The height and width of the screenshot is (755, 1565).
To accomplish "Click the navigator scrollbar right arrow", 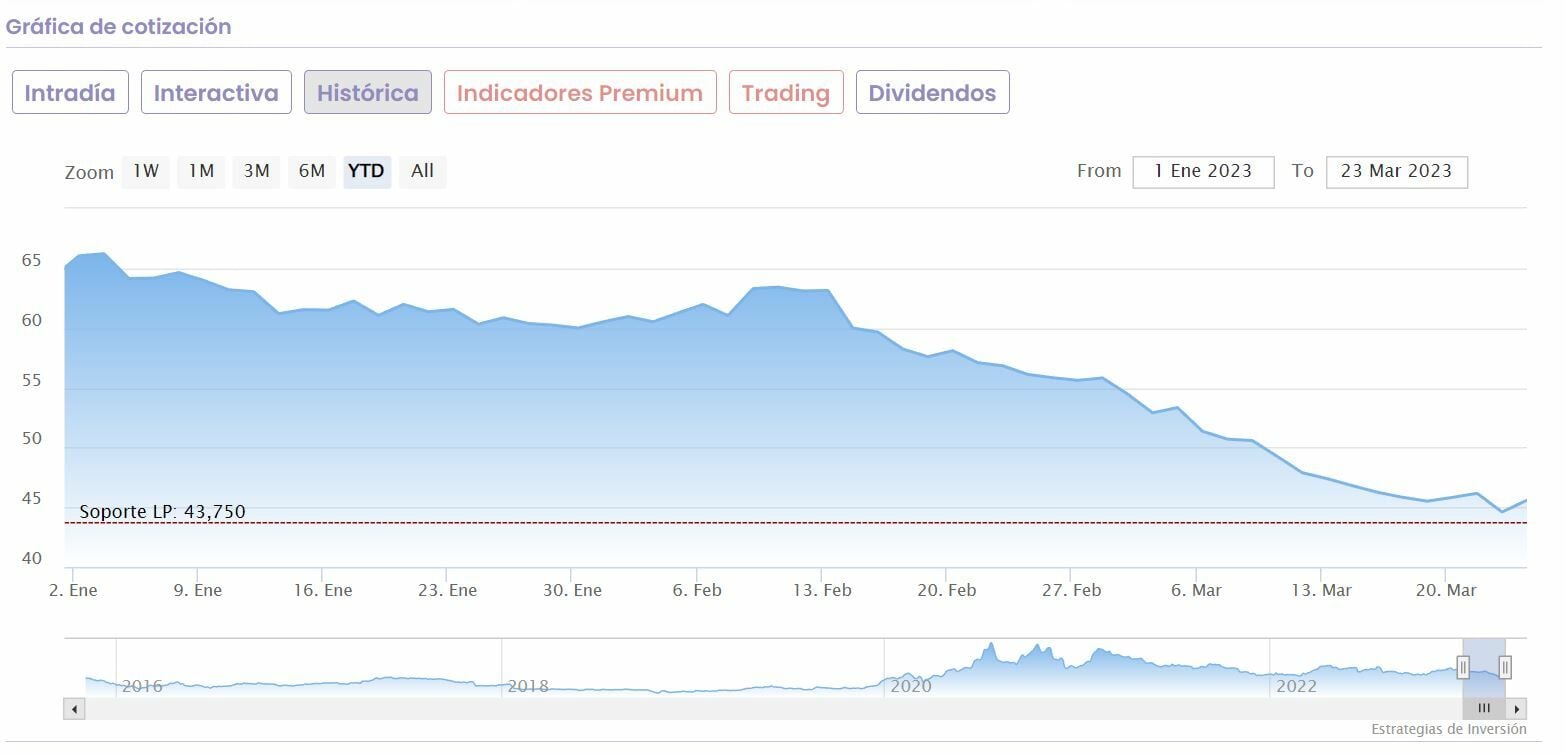I will pos(1517,709).
